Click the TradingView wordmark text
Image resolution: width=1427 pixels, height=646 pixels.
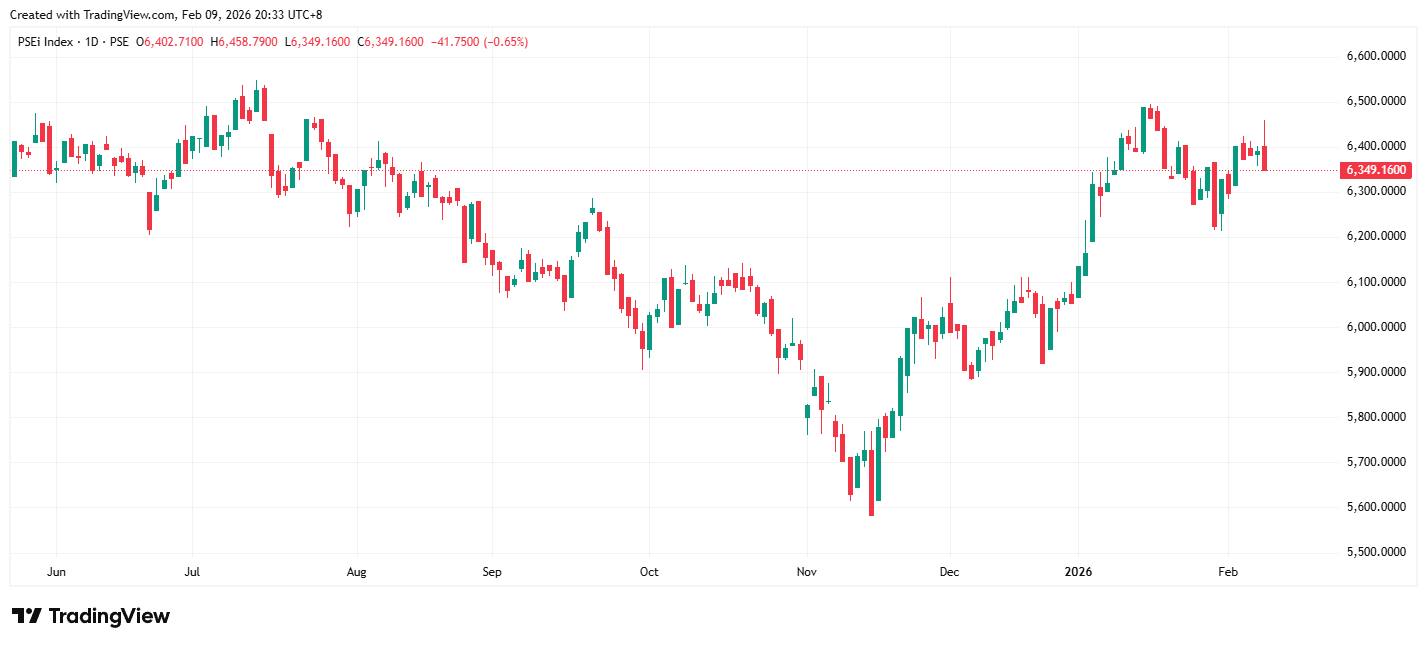[x=108, y=616]
